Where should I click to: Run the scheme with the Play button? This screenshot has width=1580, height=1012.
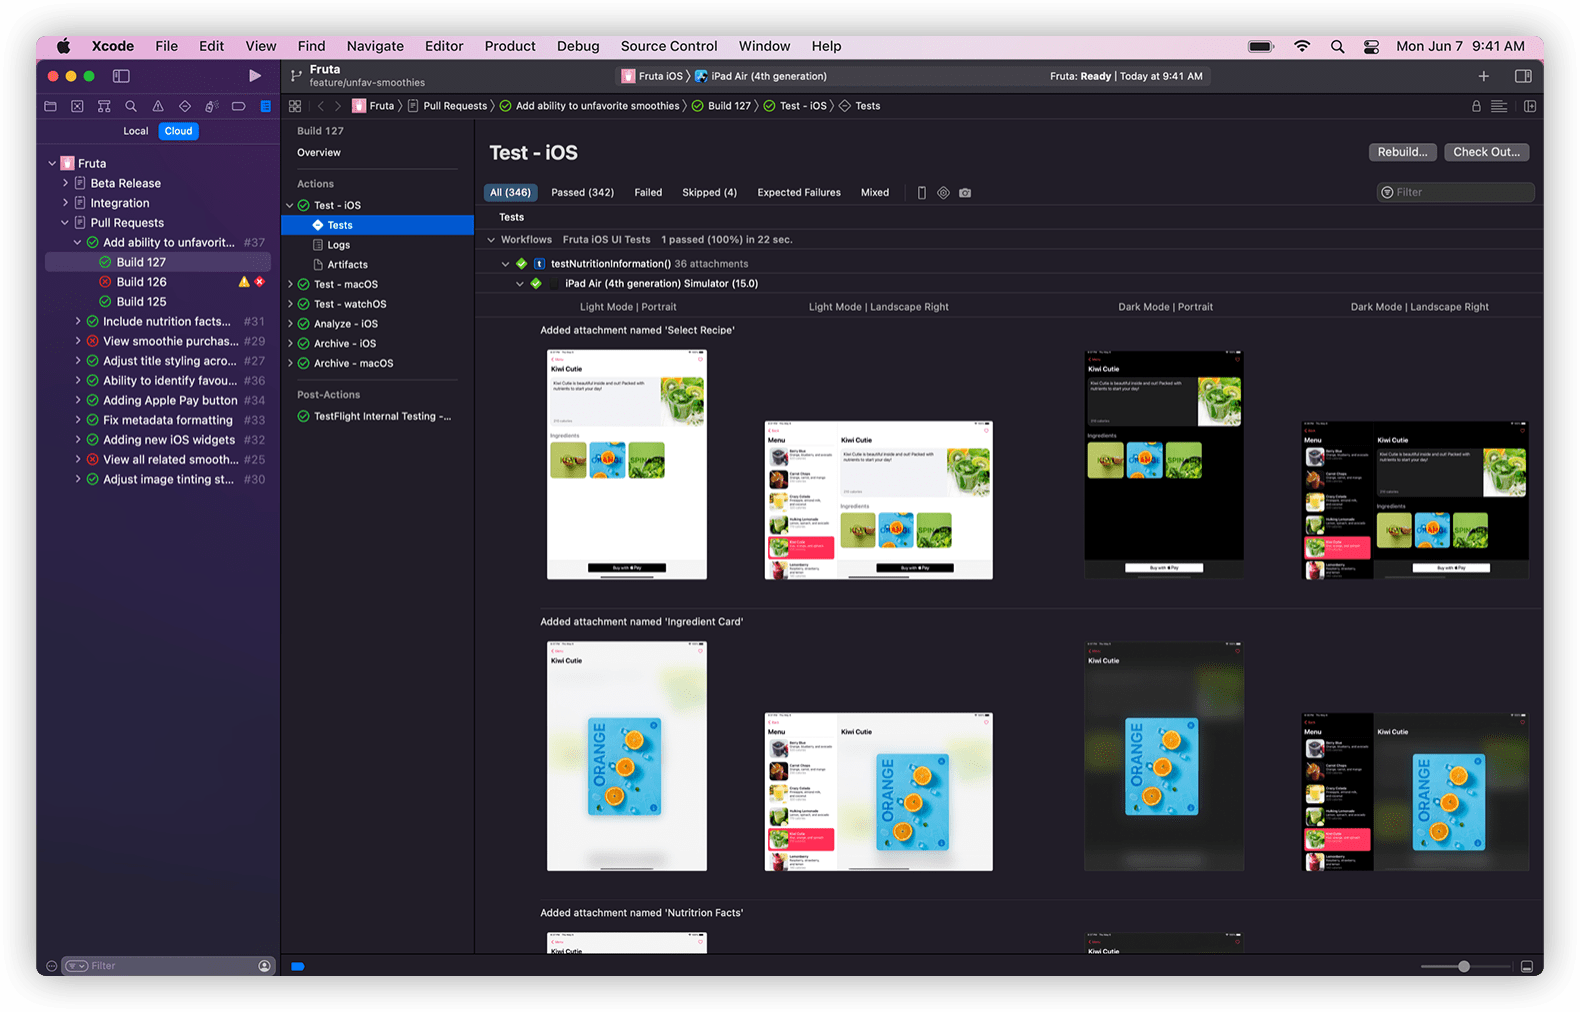point(255,76)
